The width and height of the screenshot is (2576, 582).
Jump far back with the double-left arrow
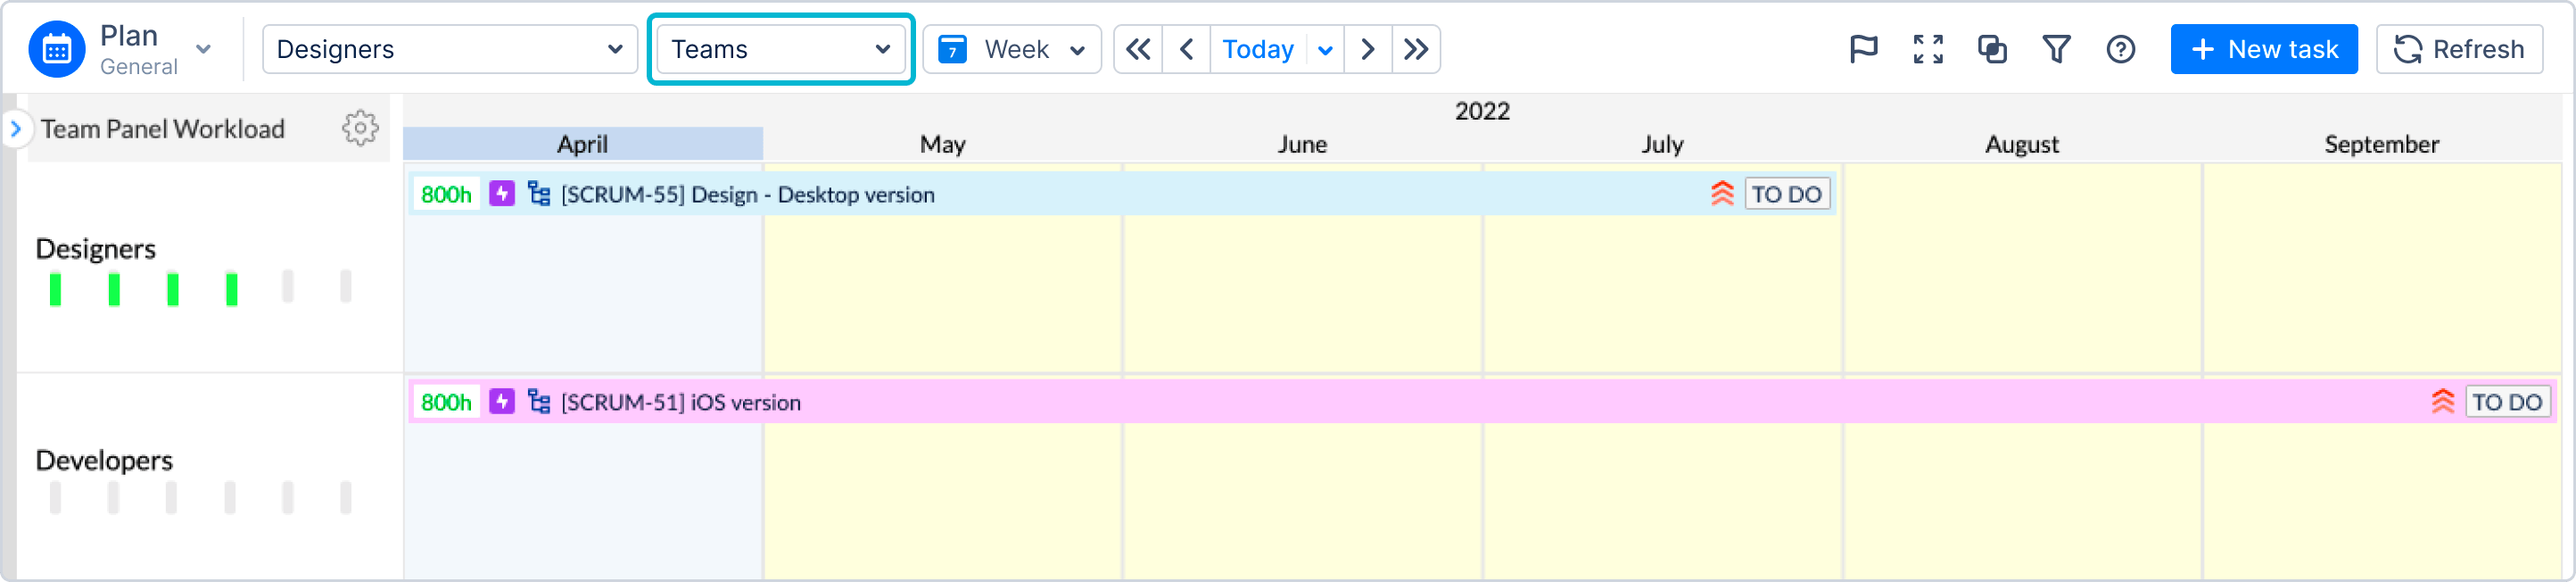coord(1138,49)
